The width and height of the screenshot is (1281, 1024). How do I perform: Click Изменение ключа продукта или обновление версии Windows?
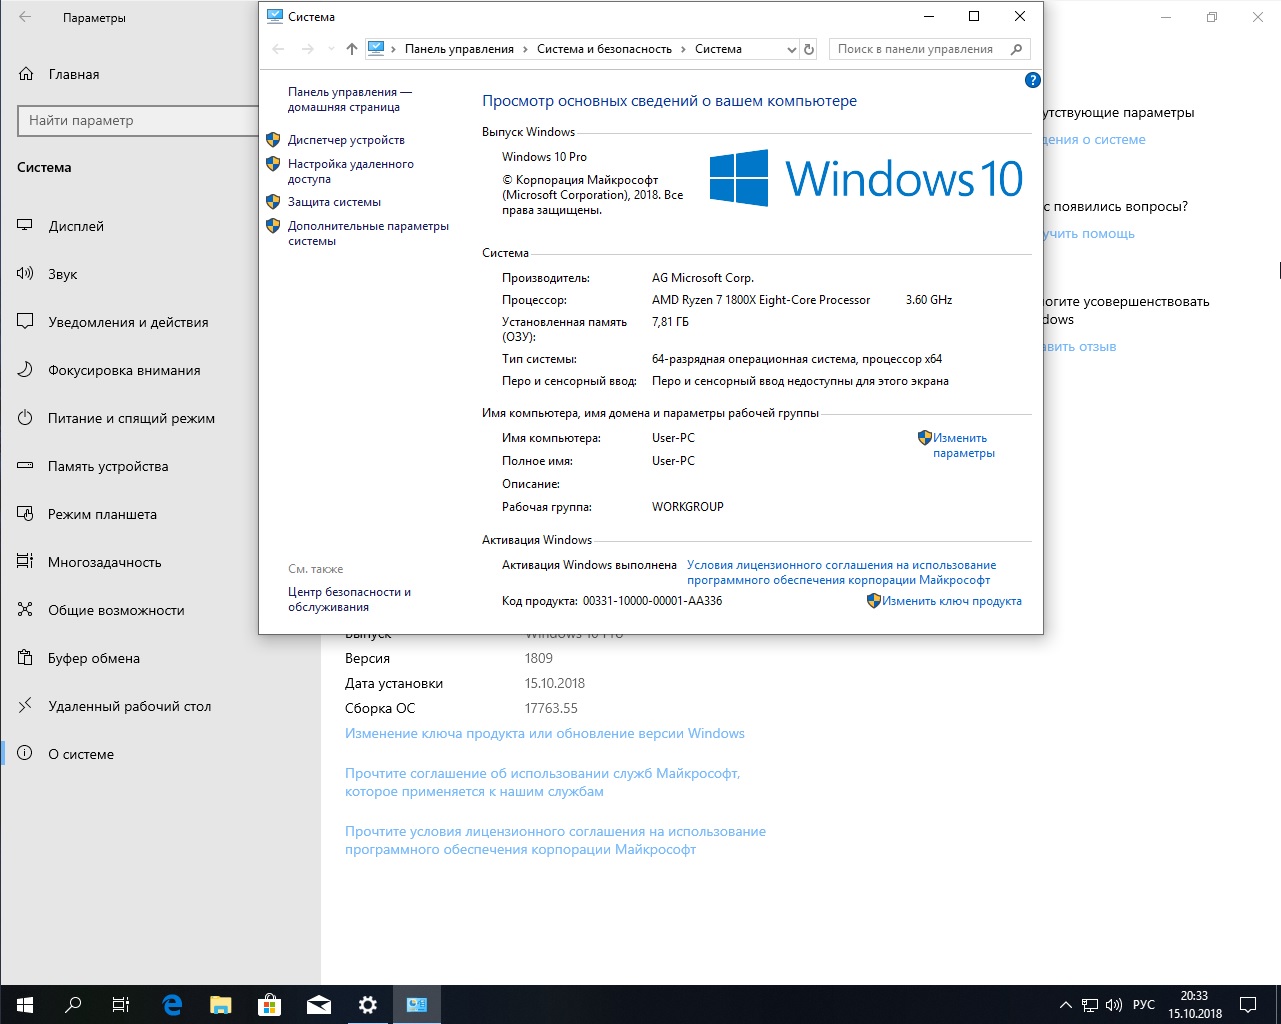click(545, 733)
